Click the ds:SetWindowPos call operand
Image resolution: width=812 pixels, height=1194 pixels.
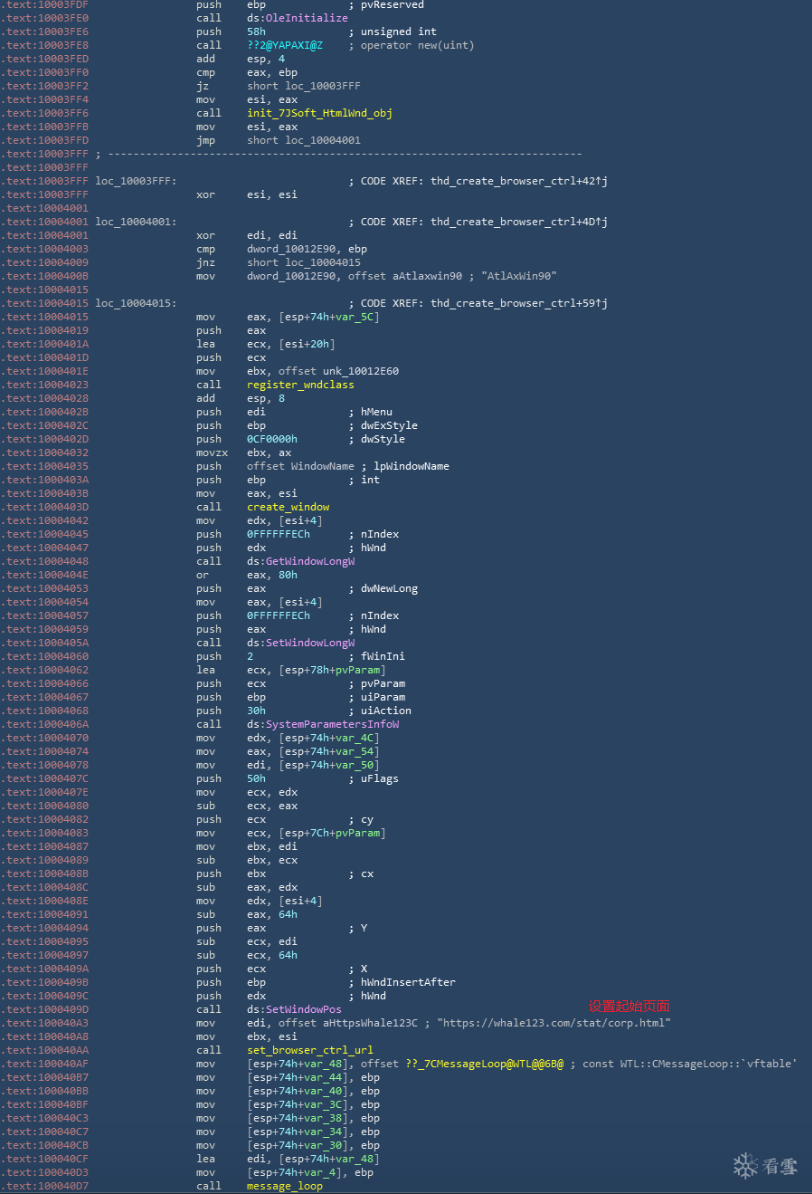pos(294,1010)
